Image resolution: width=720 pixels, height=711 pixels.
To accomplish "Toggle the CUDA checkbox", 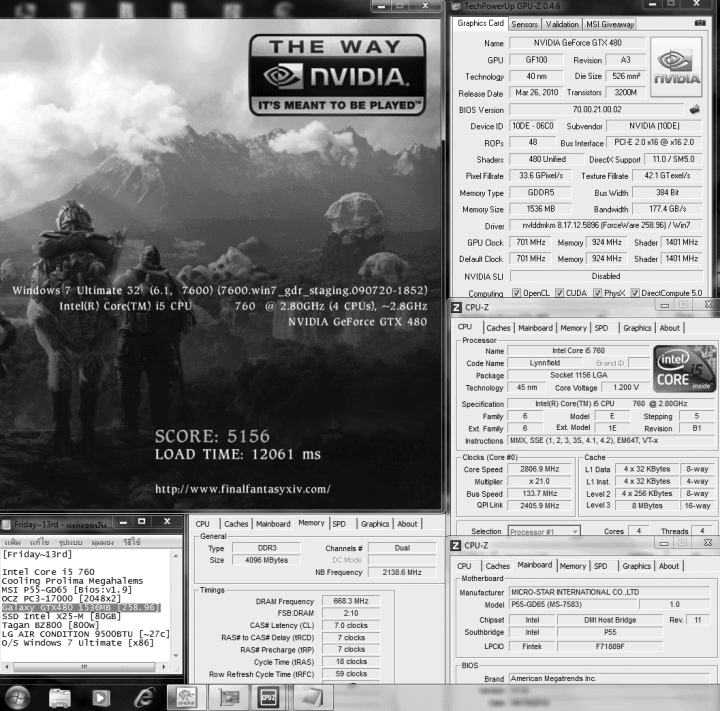I will tap(559, 293).
